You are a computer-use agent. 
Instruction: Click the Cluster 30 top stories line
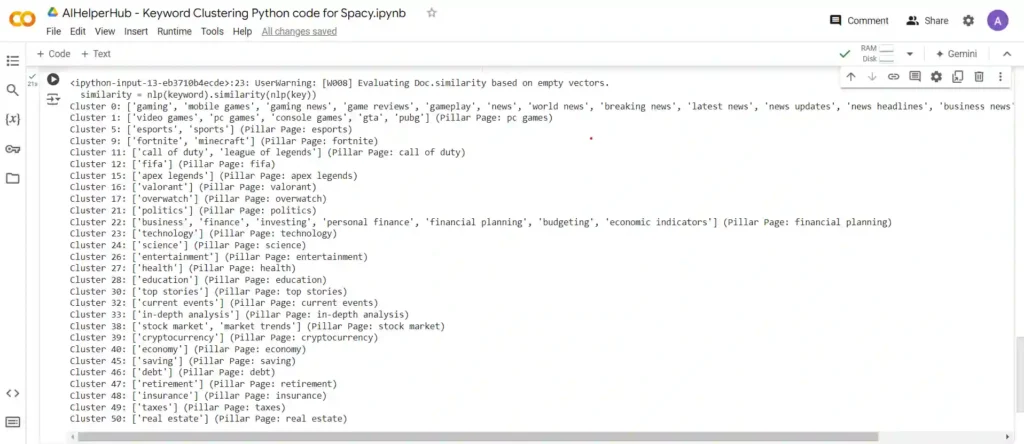(208, 291)
